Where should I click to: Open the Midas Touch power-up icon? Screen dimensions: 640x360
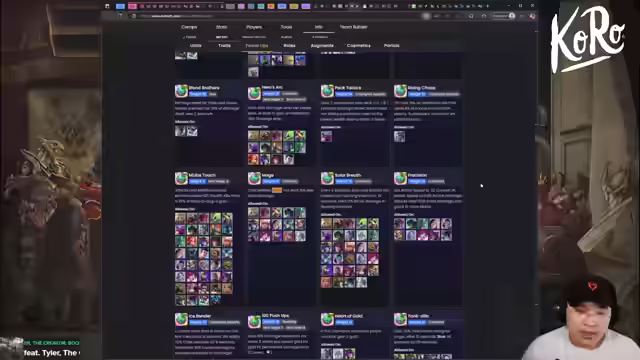click(x=181, y=178)
